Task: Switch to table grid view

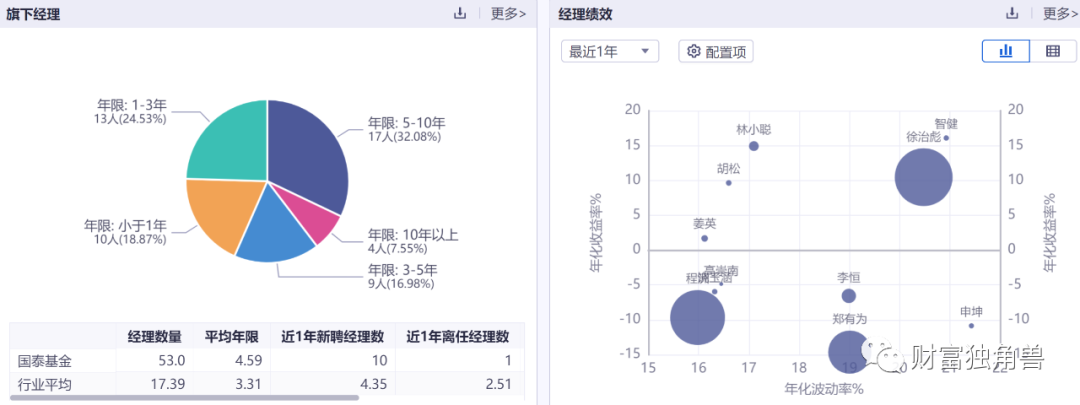Action: 1053,51
